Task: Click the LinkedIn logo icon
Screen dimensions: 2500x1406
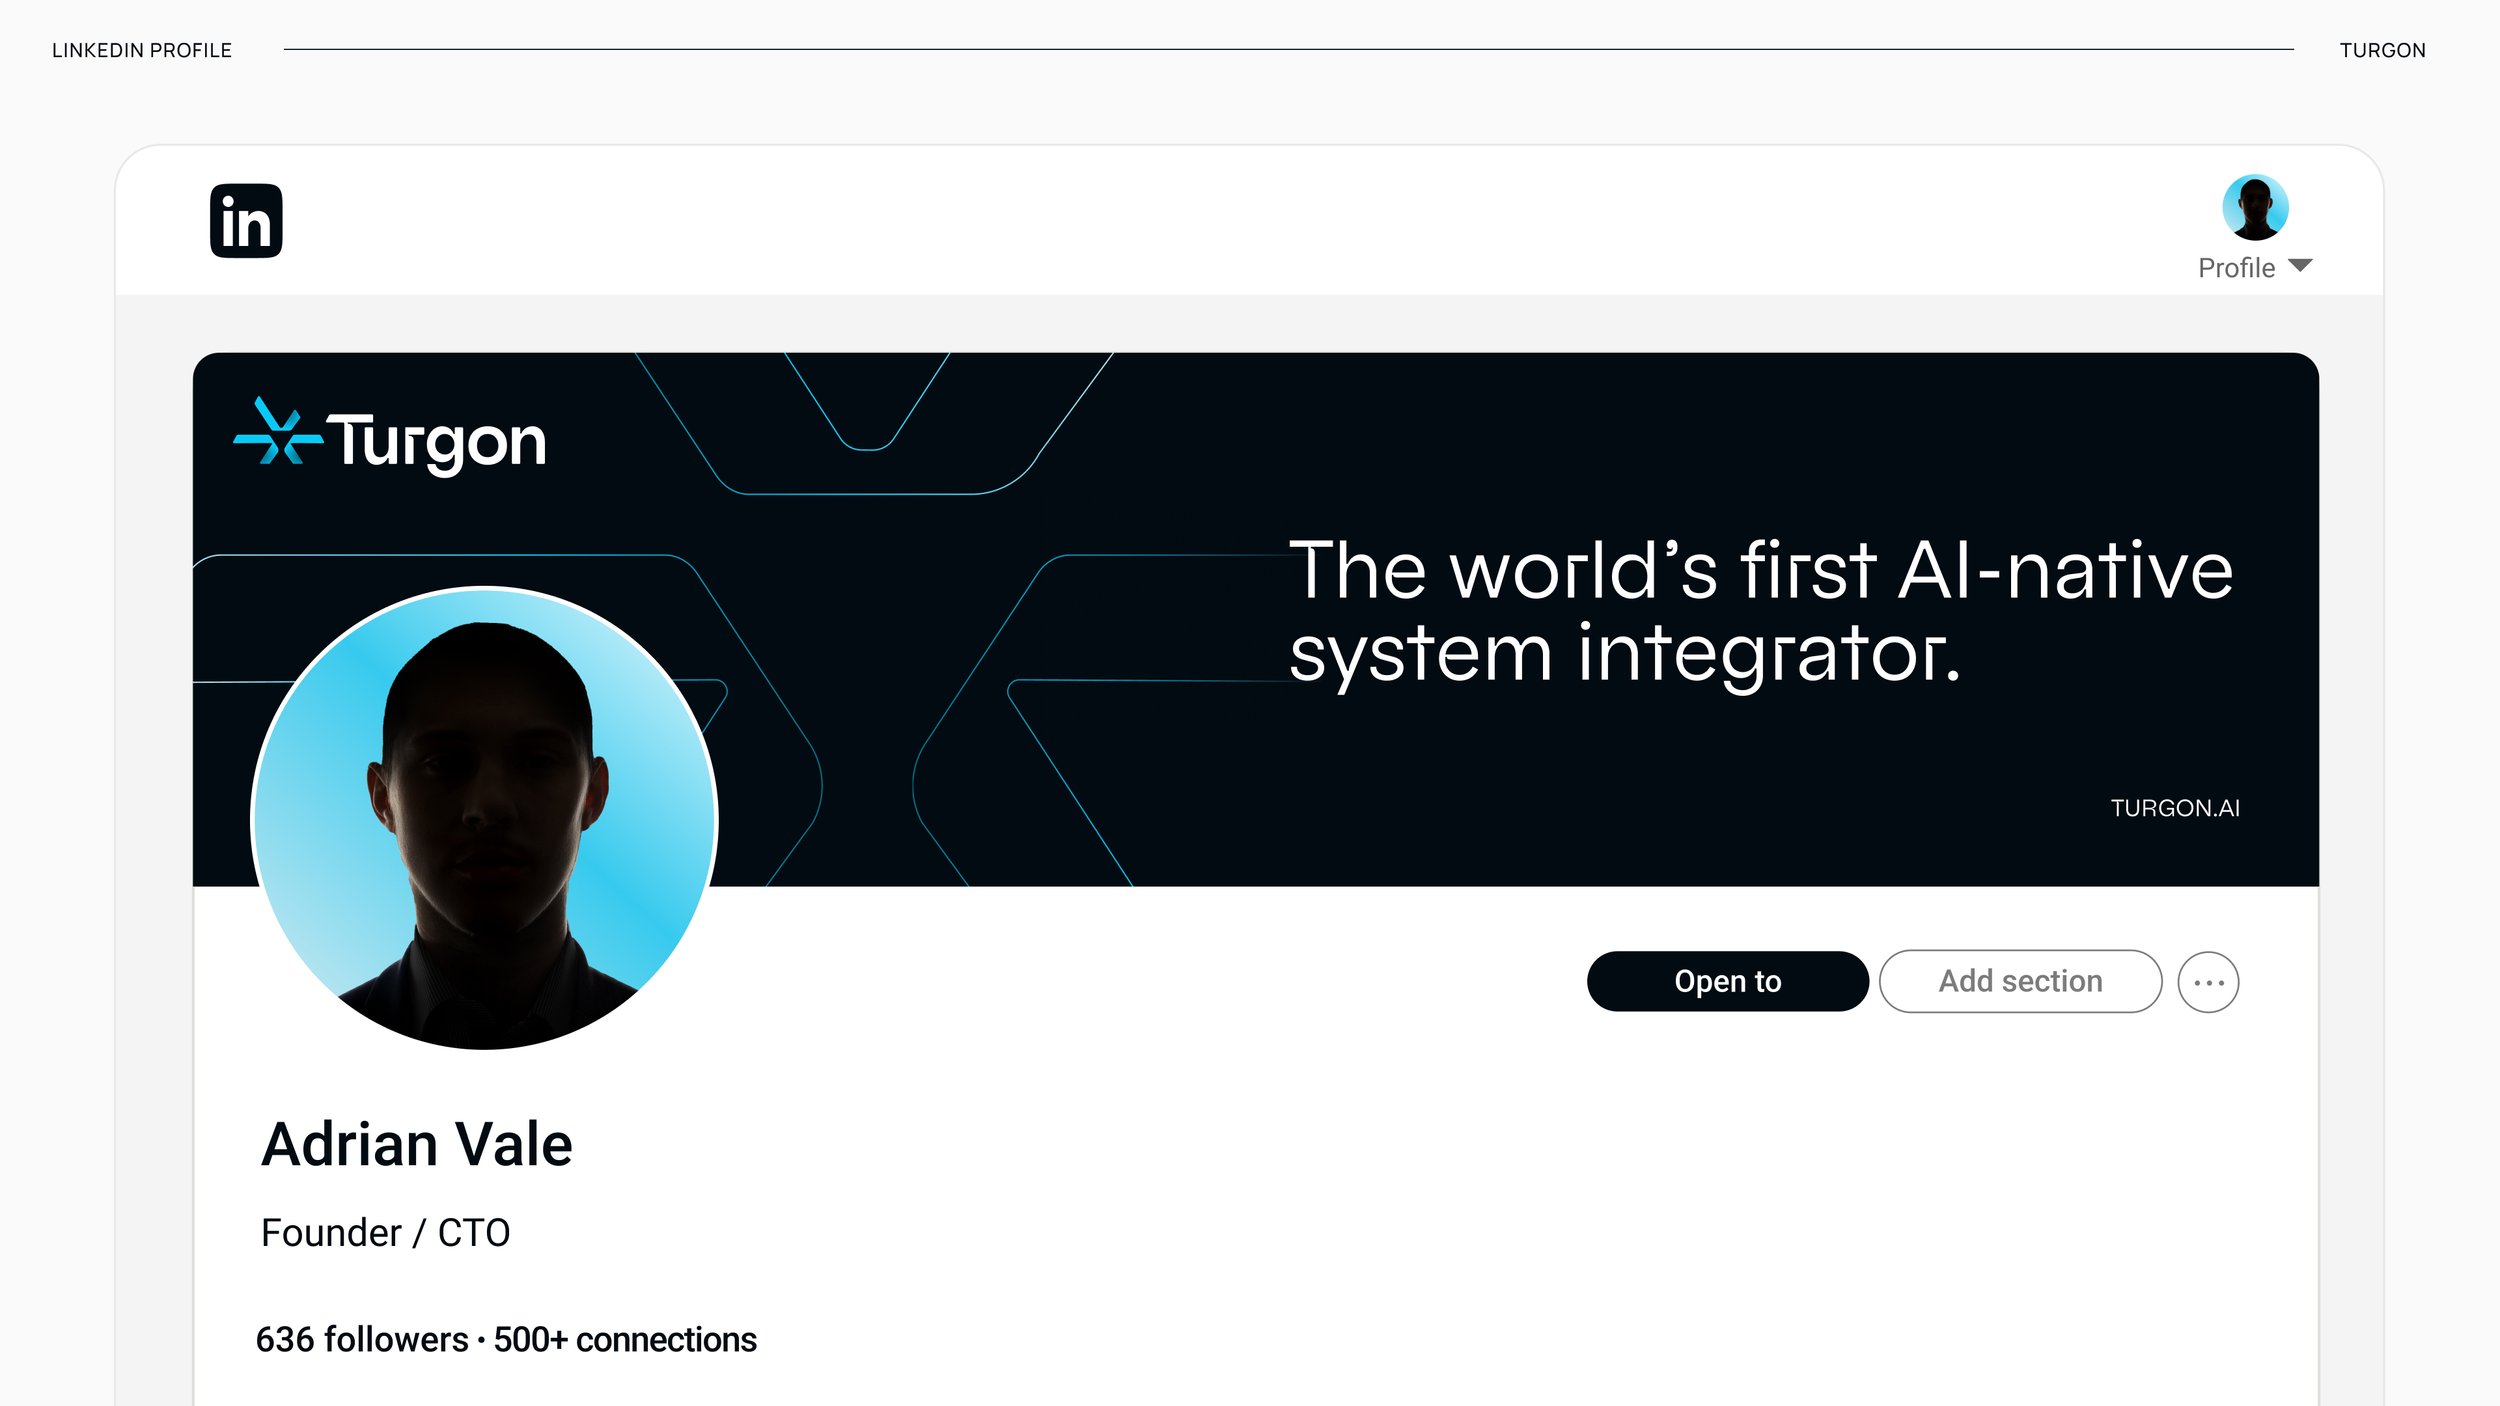Action: coord(246,221)
